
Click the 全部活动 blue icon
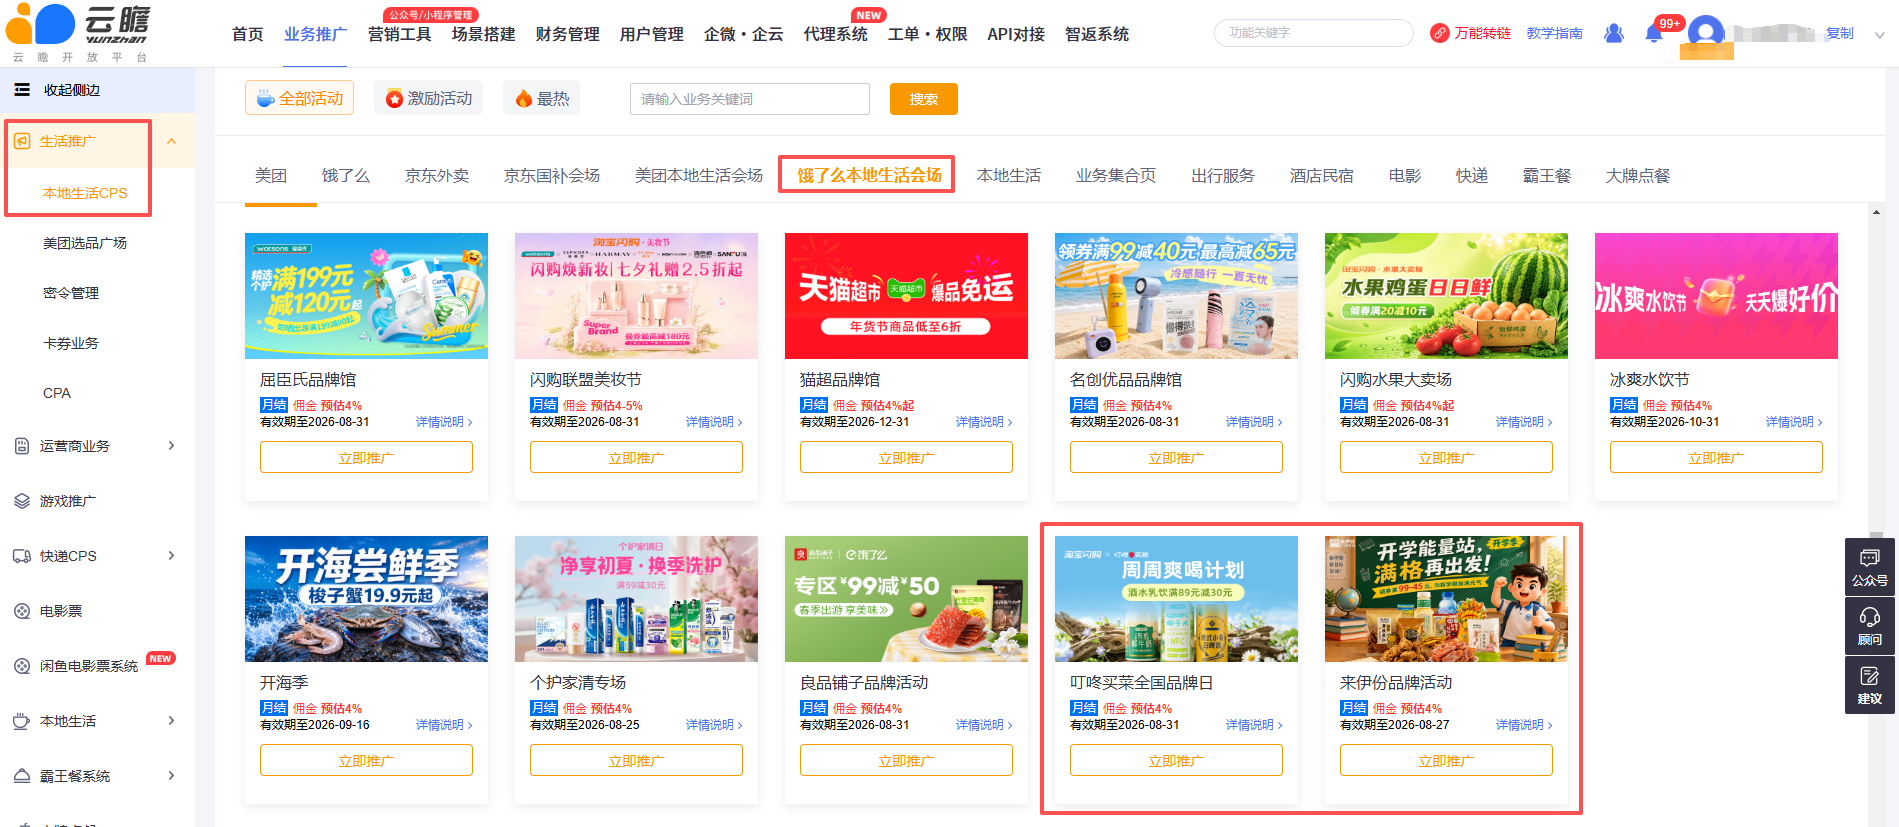[x=265, y=98]
